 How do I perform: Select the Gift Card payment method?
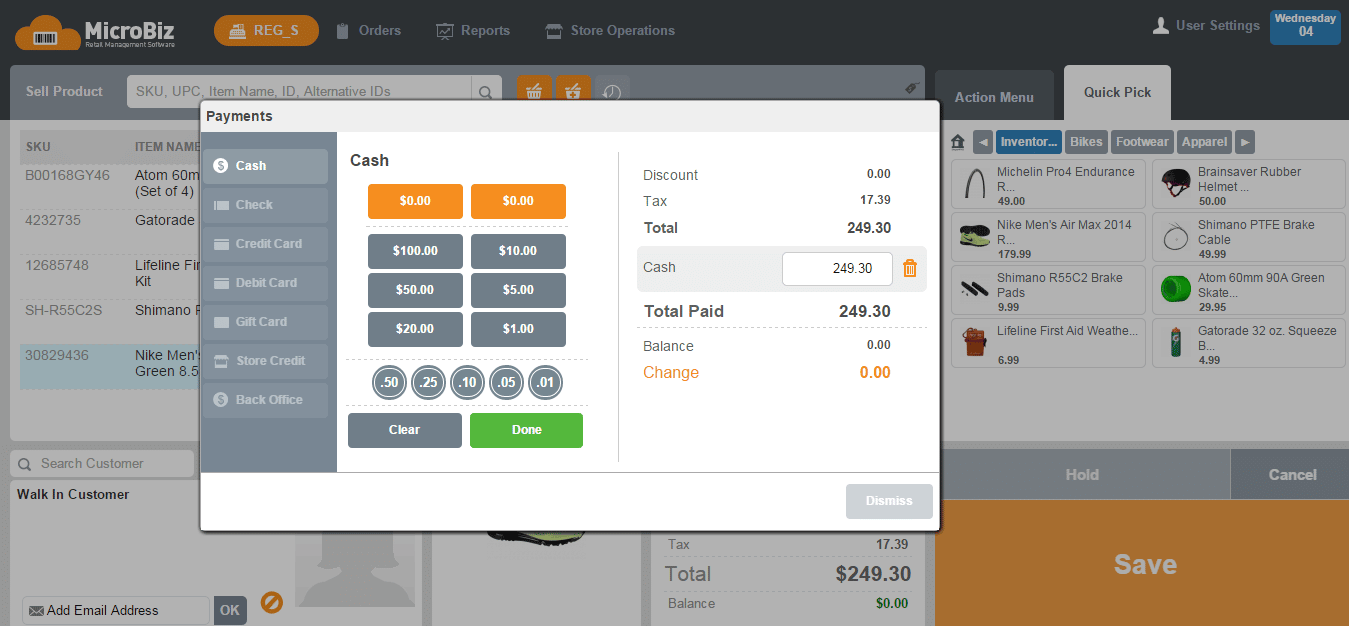(x=265, y=322)
